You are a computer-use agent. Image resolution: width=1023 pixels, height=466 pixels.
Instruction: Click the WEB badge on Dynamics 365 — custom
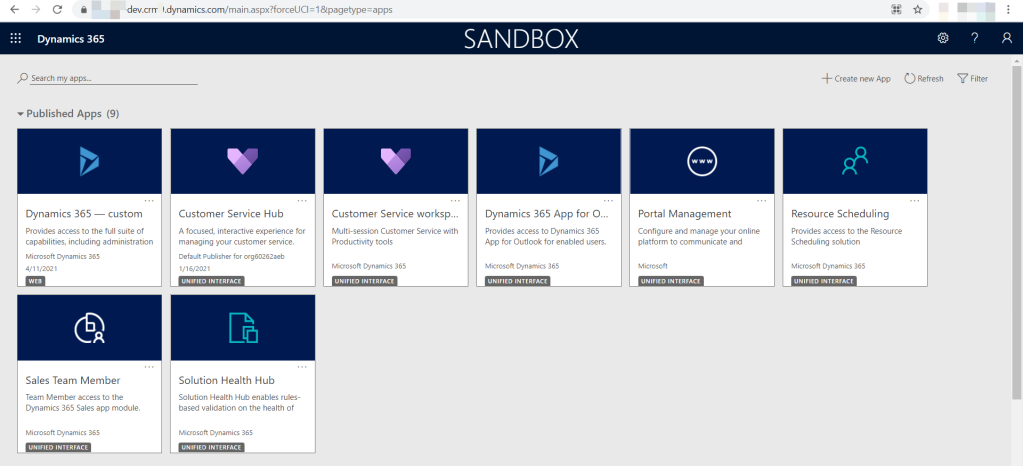pyautogui.click(x=35, y=281)
